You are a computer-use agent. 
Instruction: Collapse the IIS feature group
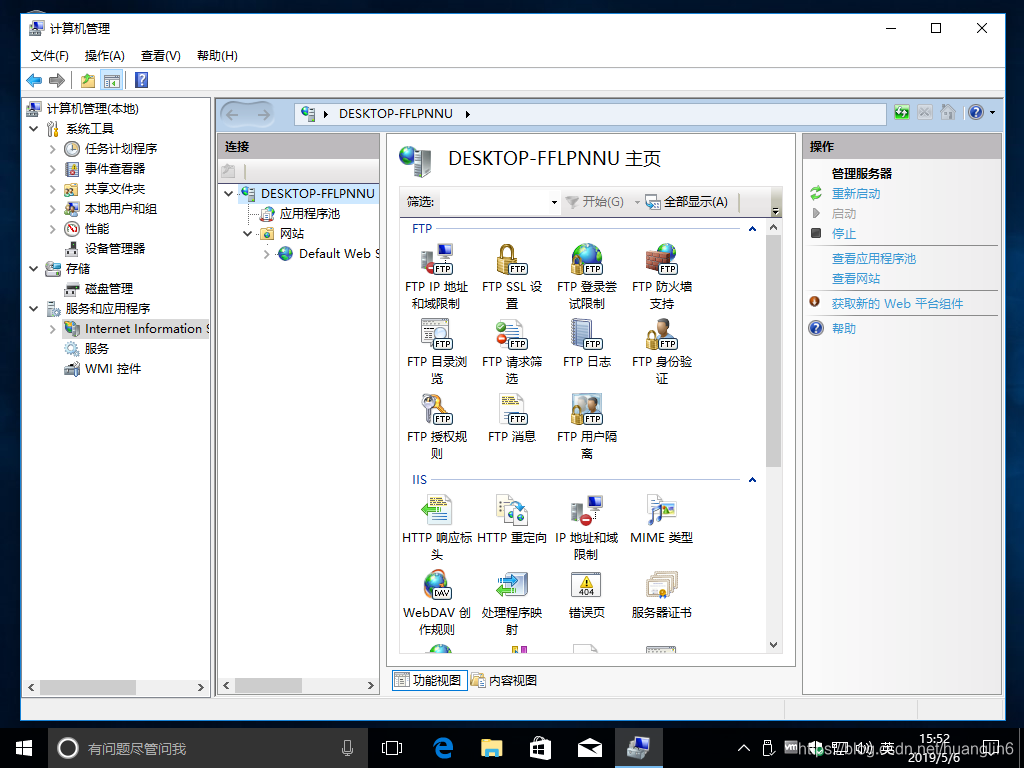[x=752, y=479]
